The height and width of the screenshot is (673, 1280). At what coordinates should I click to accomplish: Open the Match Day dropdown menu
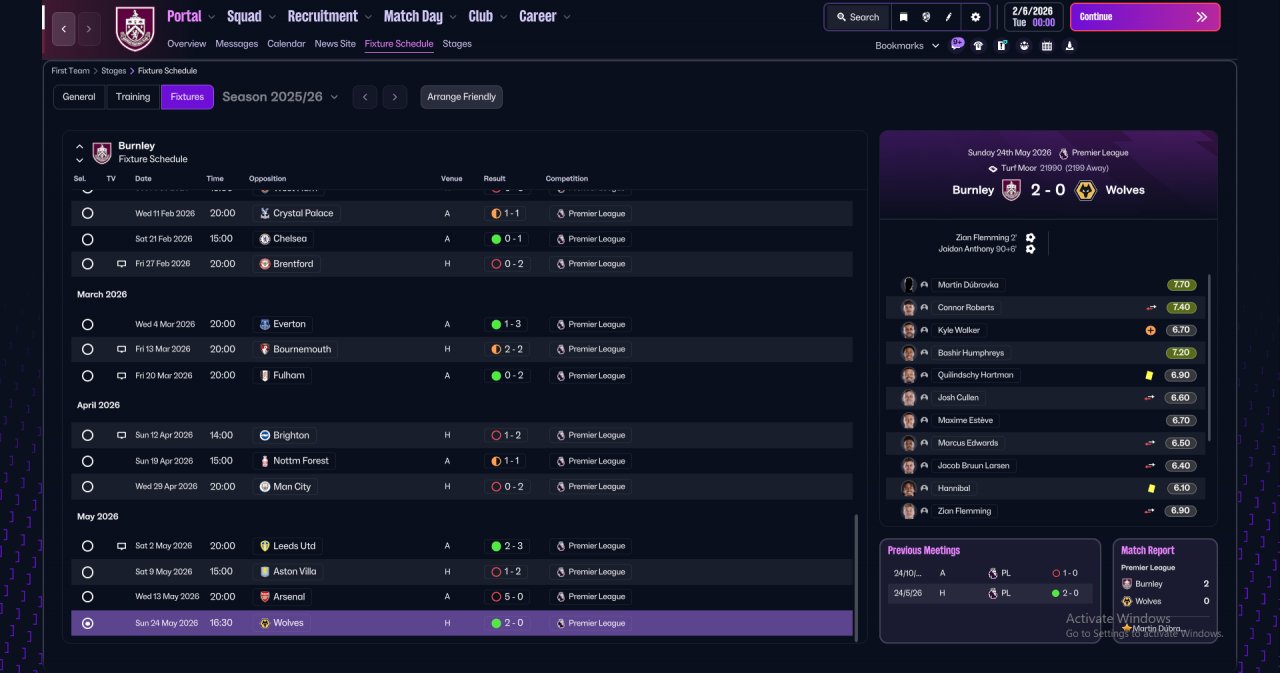pyautogui.click(x=420, y=16)
